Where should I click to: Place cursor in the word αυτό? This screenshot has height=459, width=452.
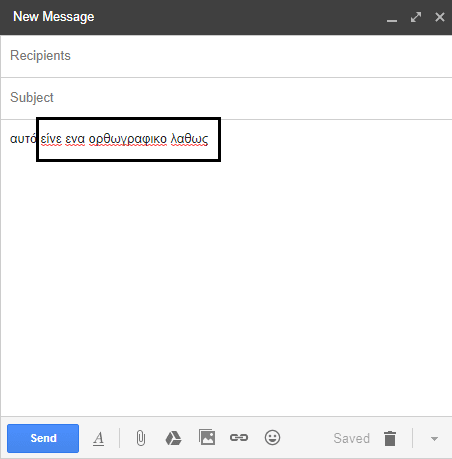pyautogui.click(x=23, y=138)
